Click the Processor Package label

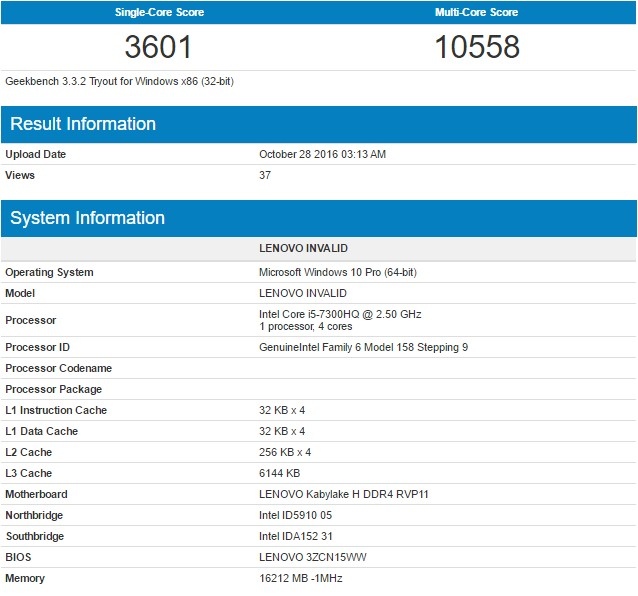53,389
